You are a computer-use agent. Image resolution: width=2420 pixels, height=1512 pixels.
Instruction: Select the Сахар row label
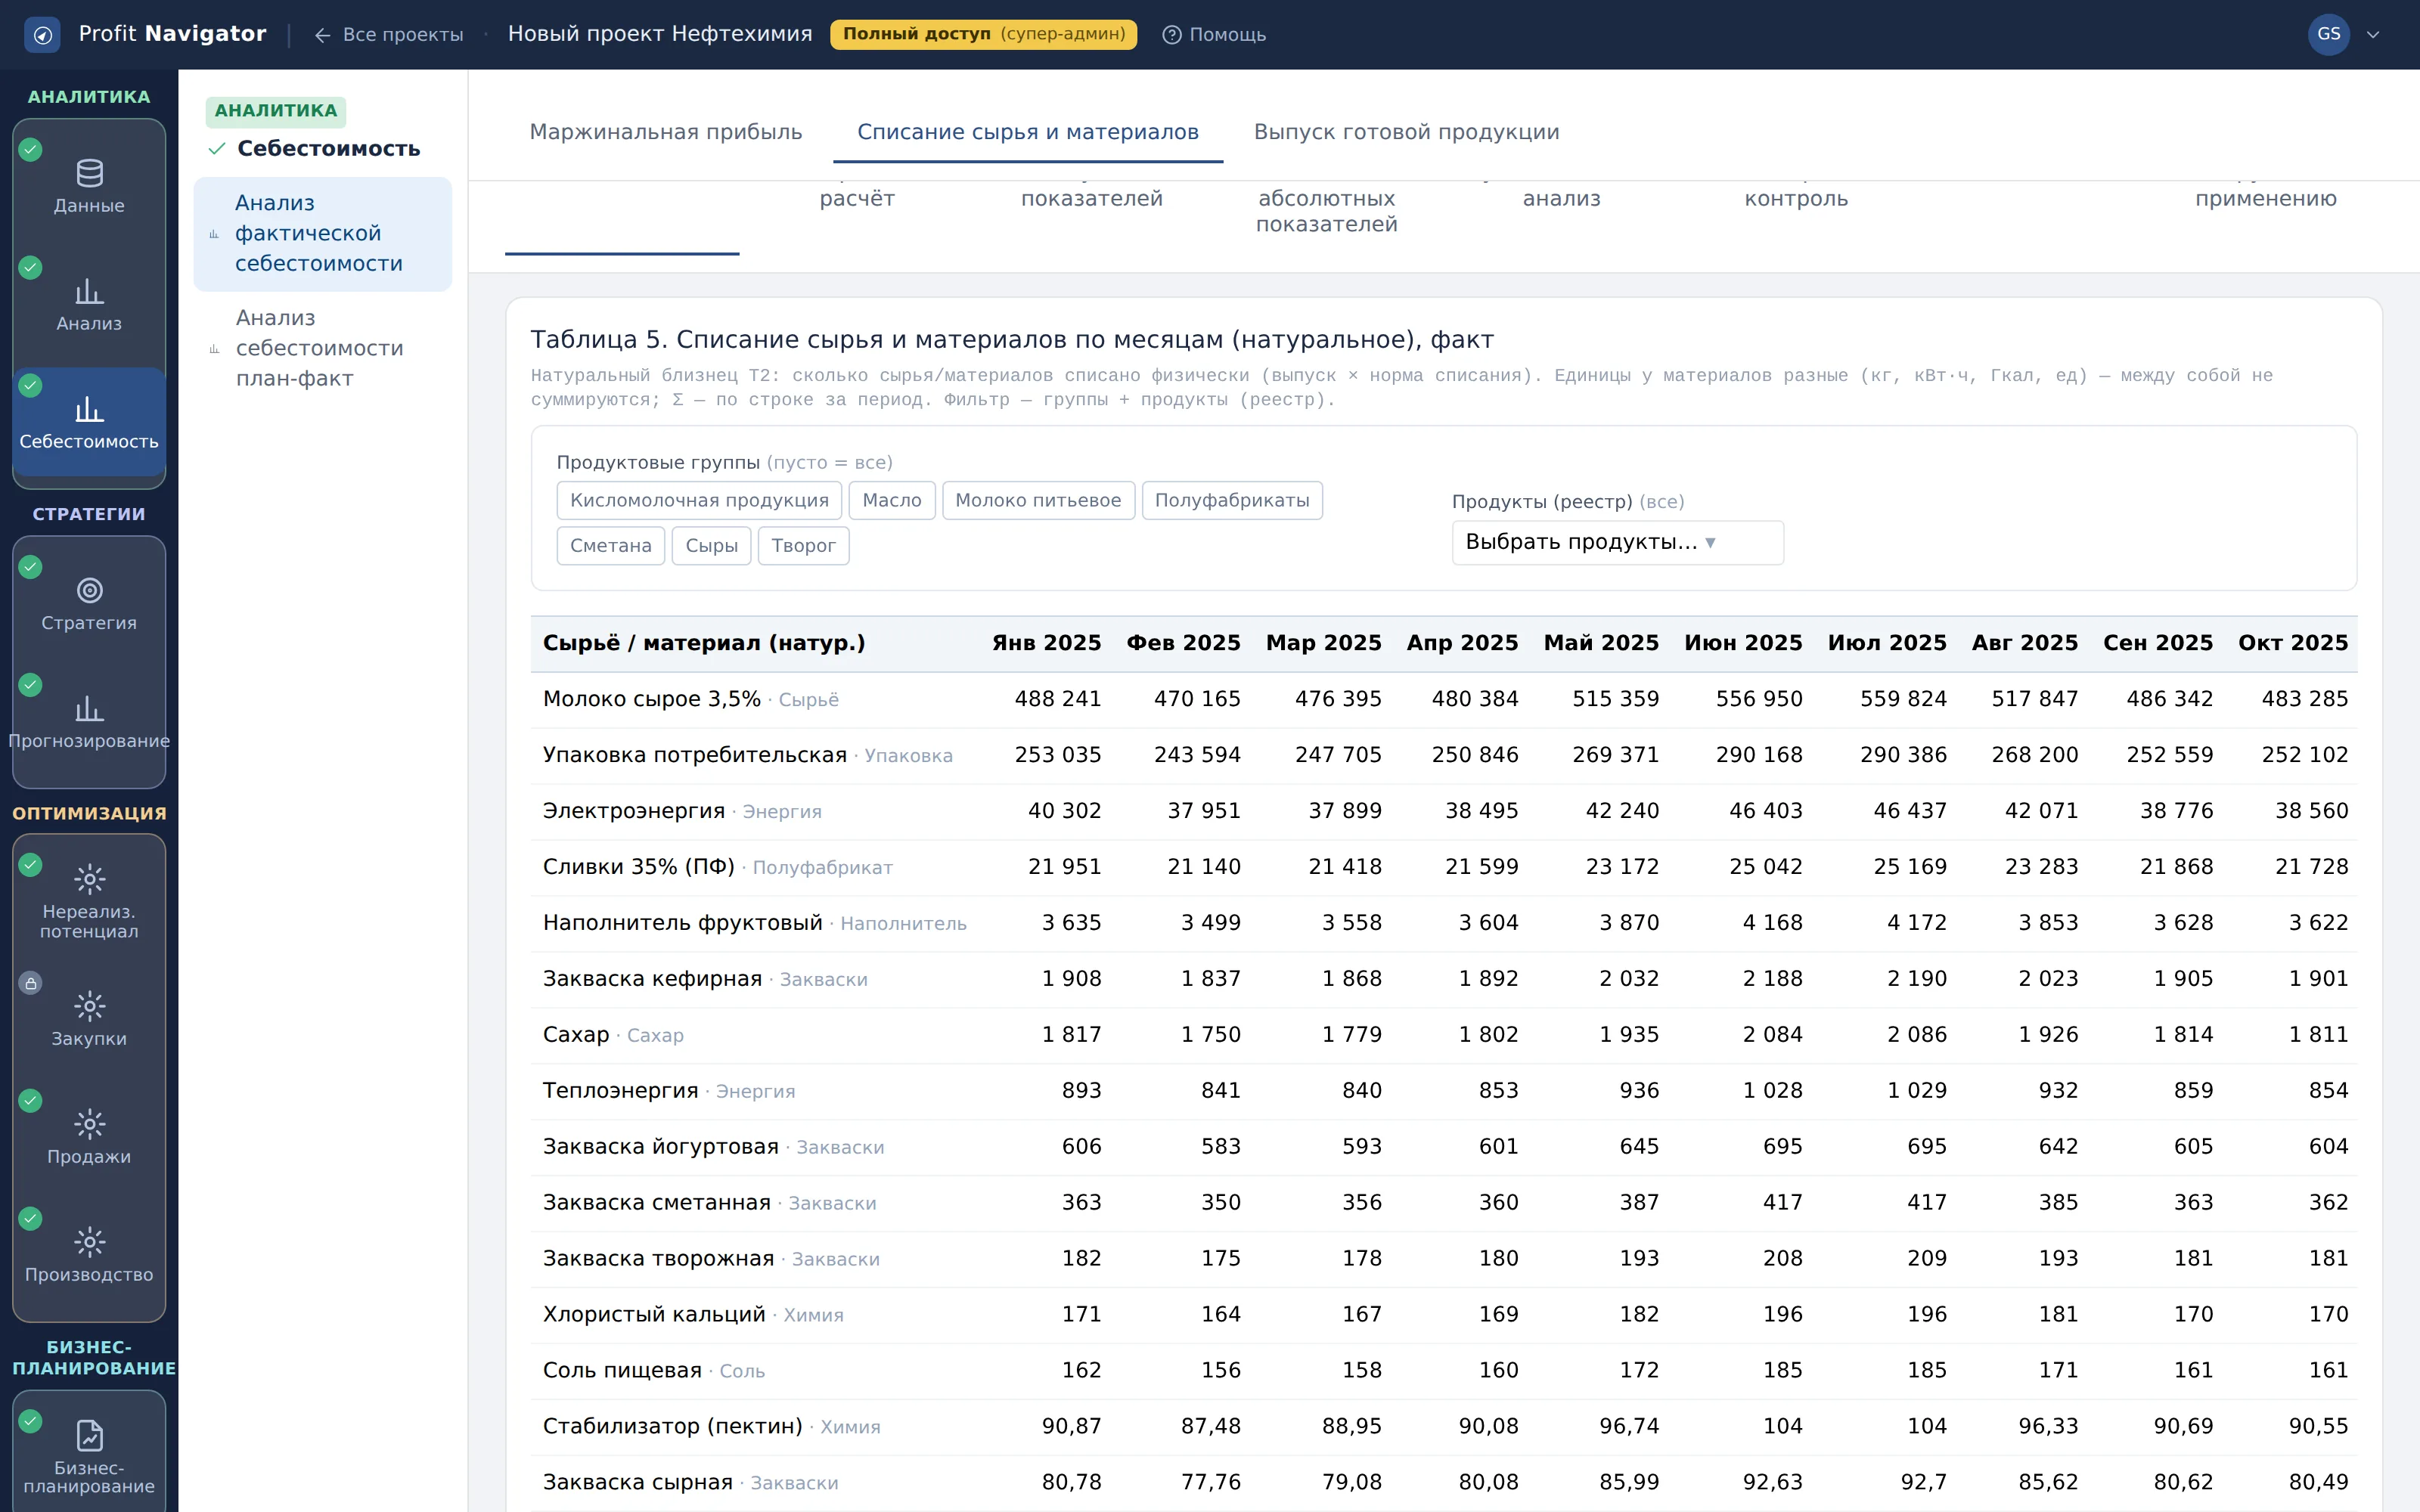576,1035
